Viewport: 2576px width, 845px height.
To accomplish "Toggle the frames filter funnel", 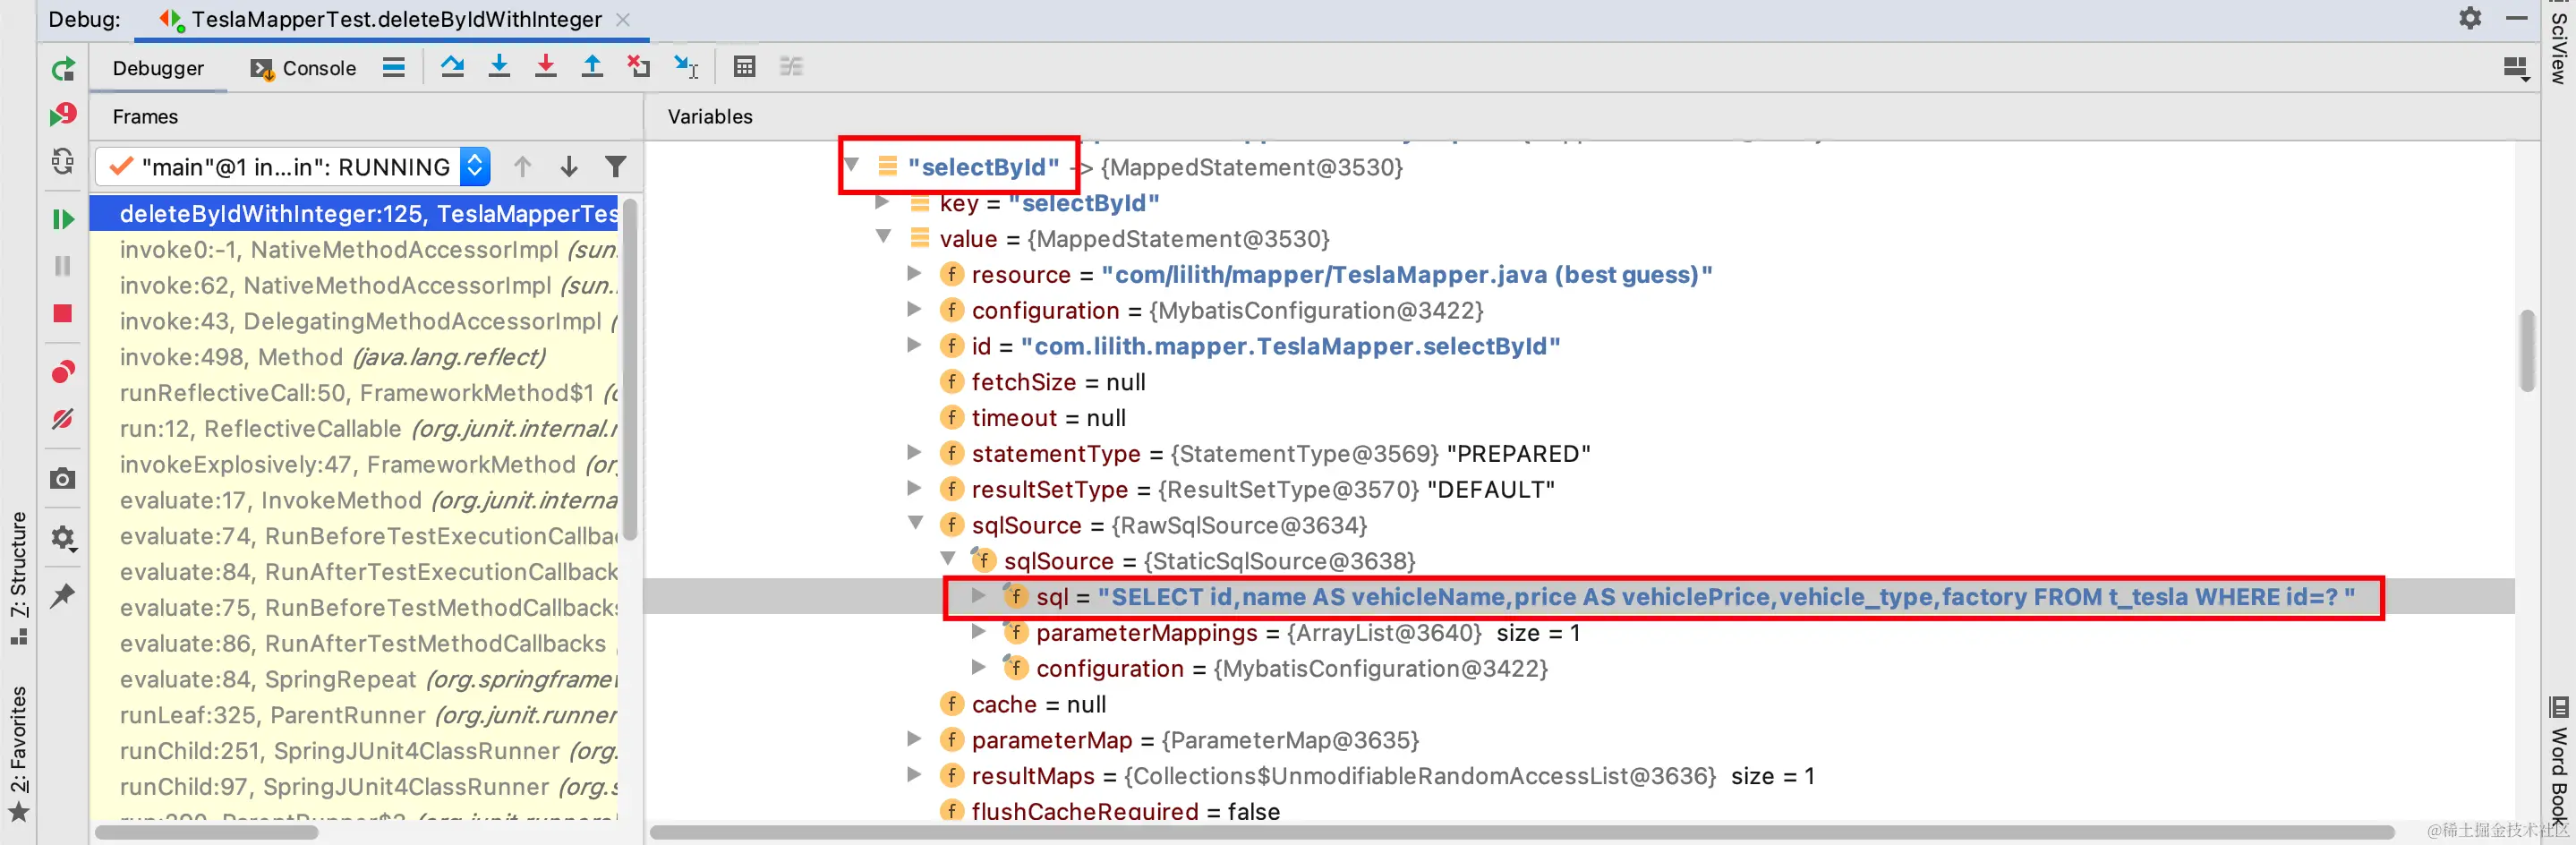I will pyautogui.click(x=616, y=167).
